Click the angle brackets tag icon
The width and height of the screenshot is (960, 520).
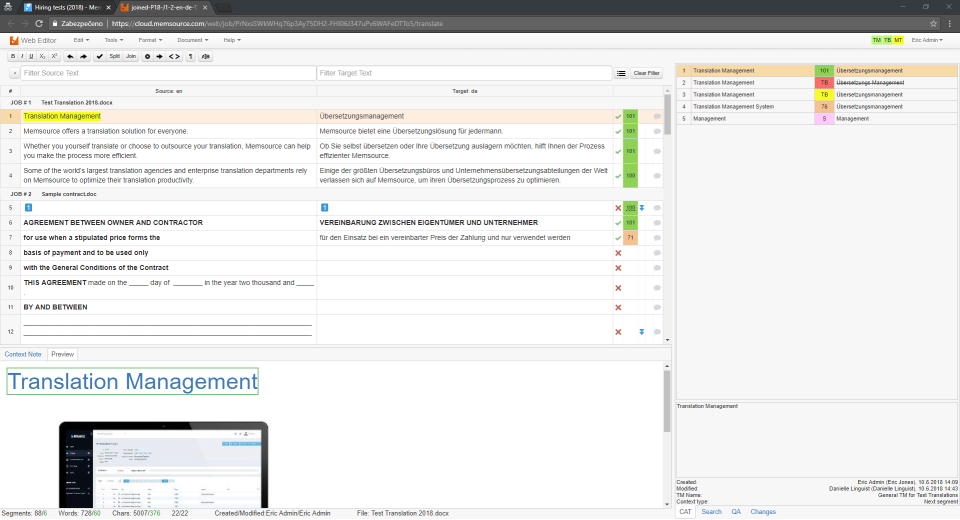tap(174, 56)
